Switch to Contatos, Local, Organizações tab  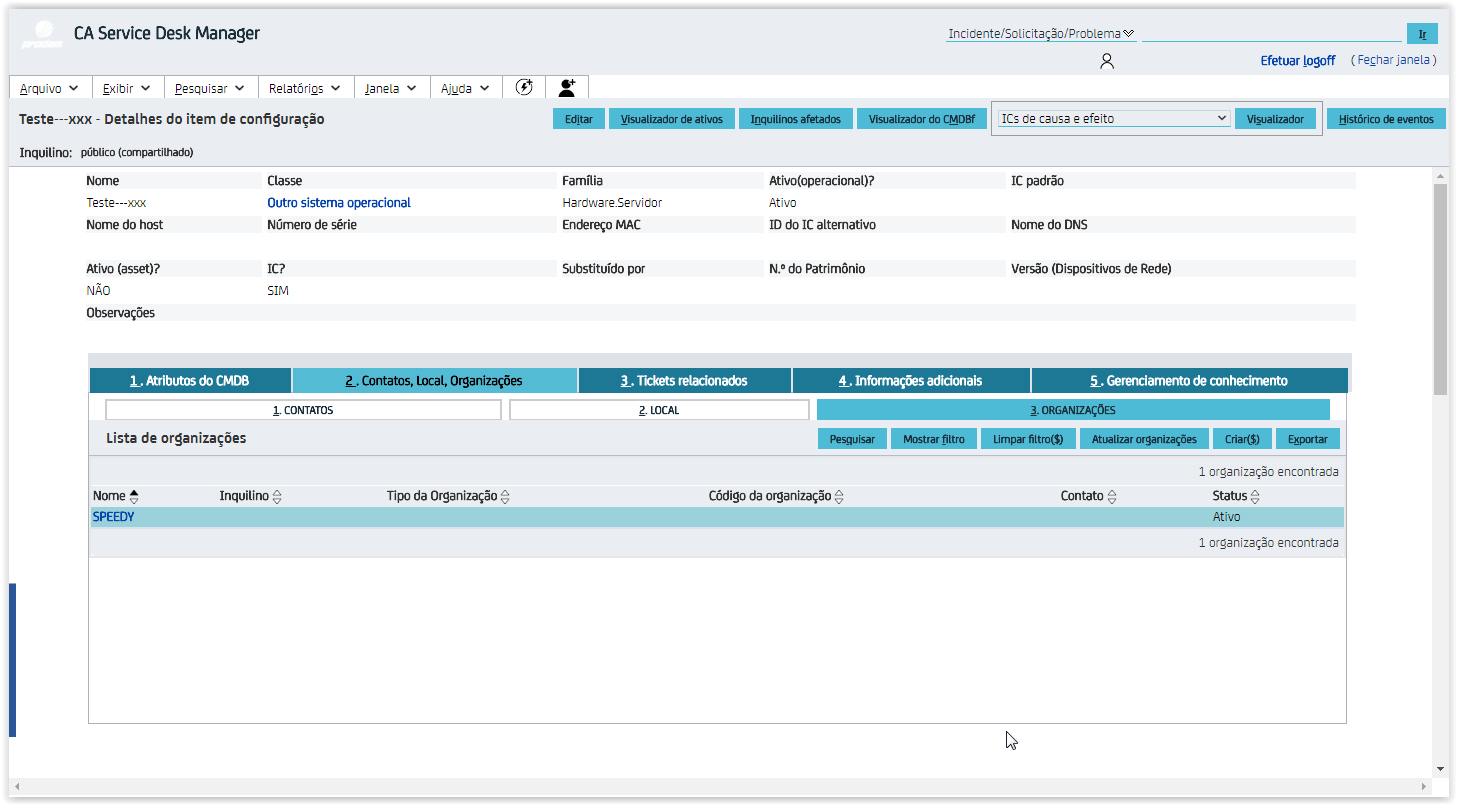pyautogui.click(x=434, y=381)
